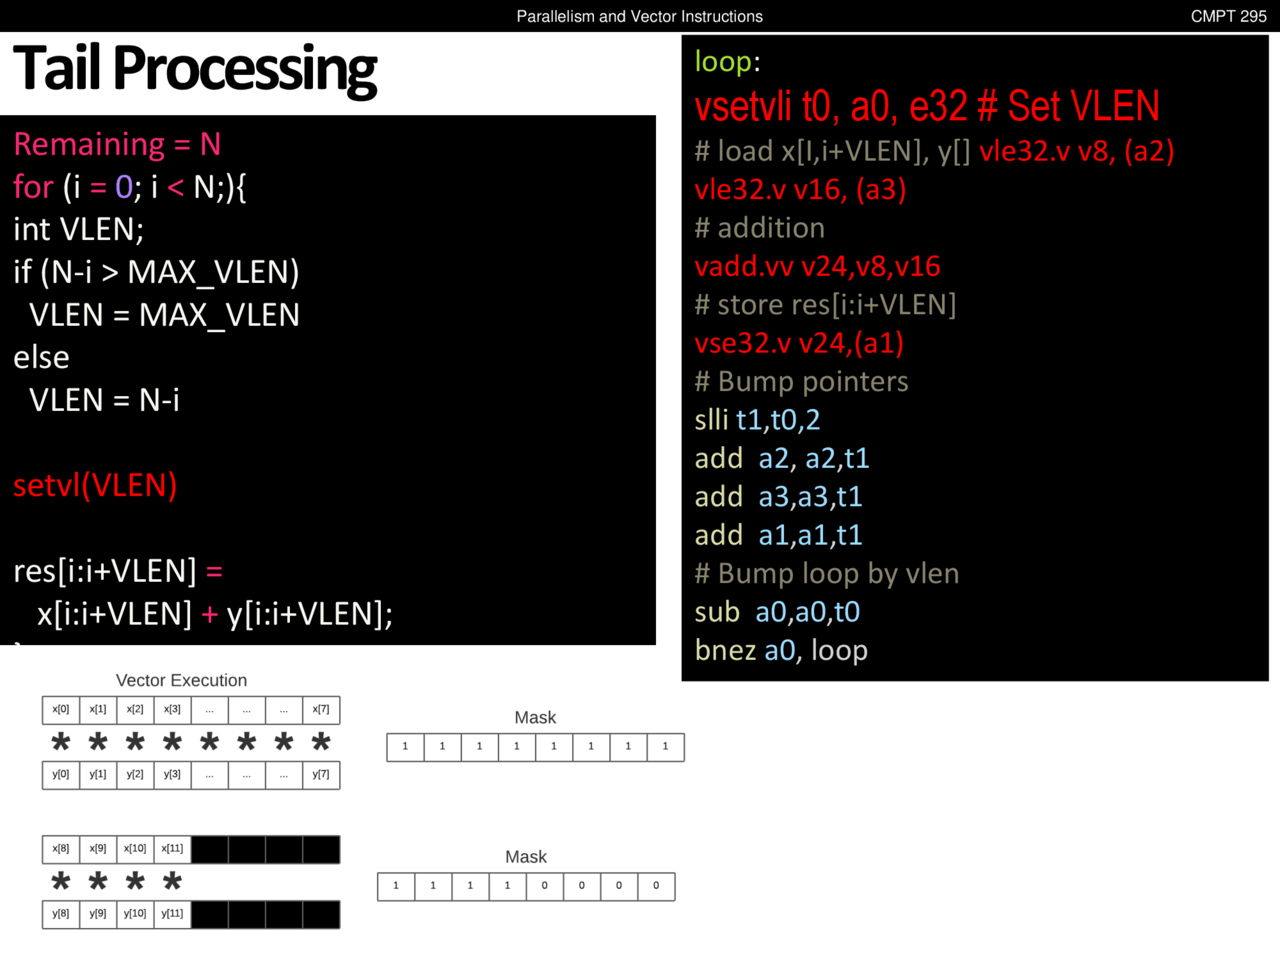The image size is (1280, 960).
Task: Click the "Vector Execution" diagram label
Action: pos(181,680)
